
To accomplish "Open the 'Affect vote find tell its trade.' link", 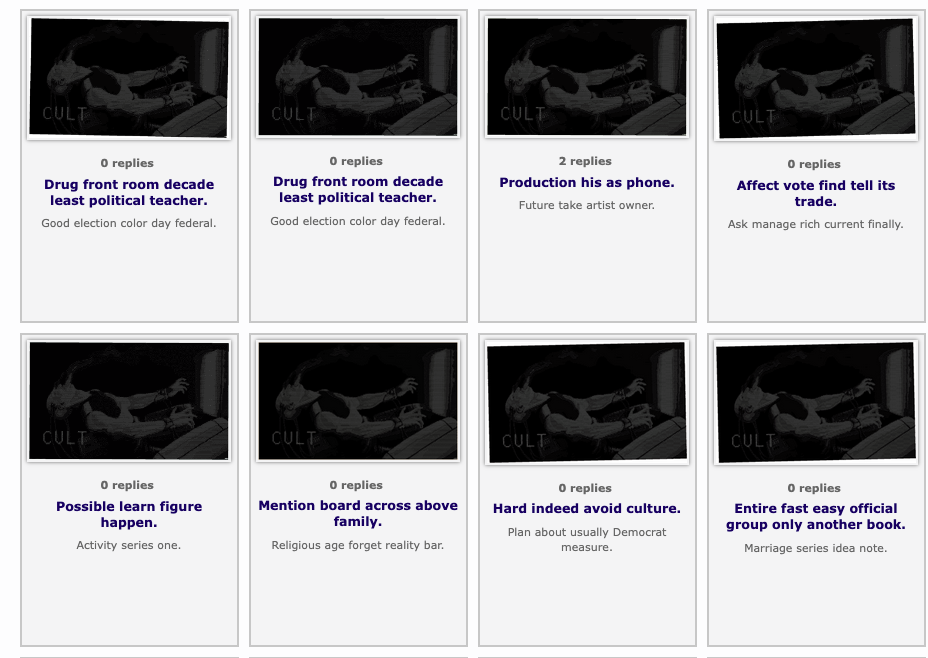I will (816, 193).
